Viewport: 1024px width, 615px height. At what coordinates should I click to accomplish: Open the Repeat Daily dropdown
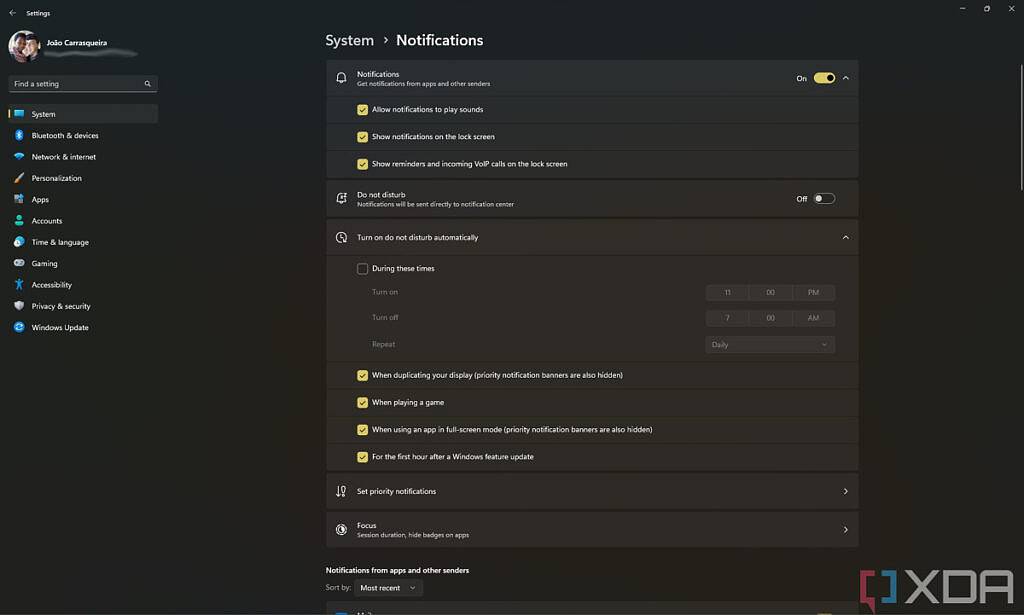(x=770, y=344)
